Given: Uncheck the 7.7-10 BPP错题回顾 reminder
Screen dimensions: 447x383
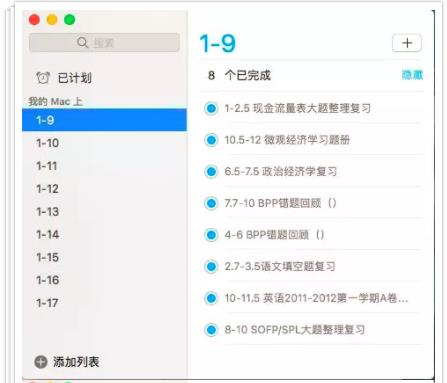Looking at the screenshot, I should click(x=211, y=203).
